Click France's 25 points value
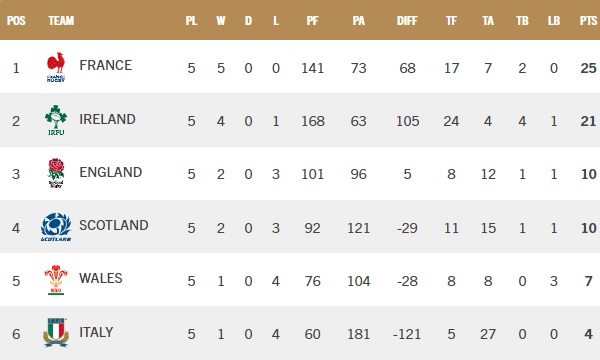This screenshot has height=360, width=600. pyautogui.click(x=589, y=68)
